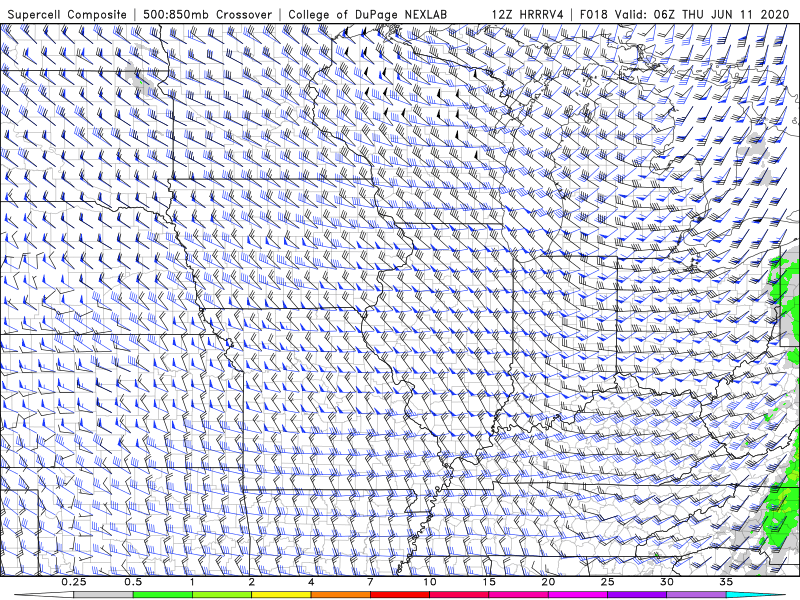Select the bright green 0.5–1 color bar segment
The height and width of the screenshot is (600, 800).
pyautogui.click(x=163, y=595)
